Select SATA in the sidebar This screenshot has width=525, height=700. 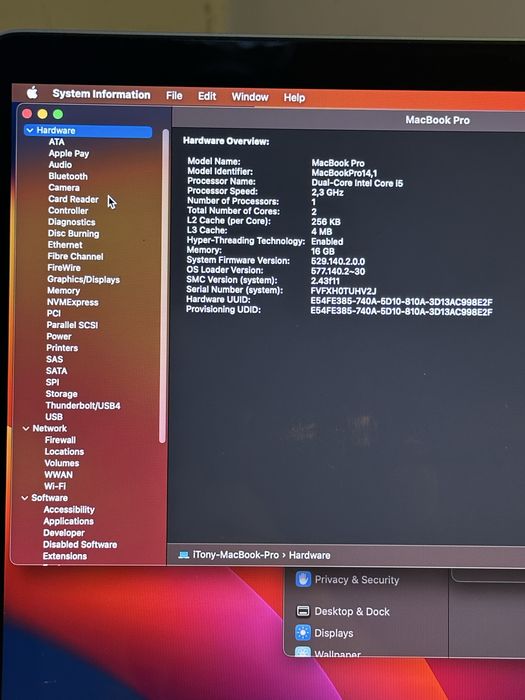tap(56, 371)
